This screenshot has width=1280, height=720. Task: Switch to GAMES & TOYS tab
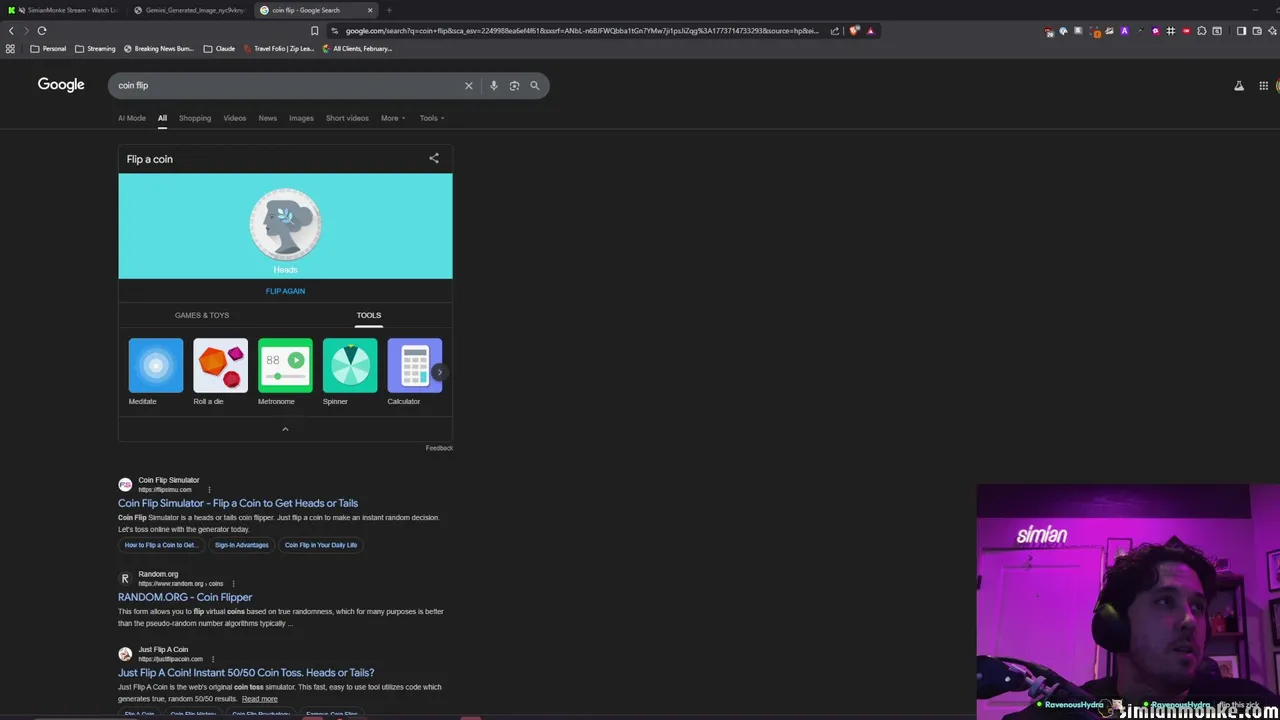coord(202,315)
